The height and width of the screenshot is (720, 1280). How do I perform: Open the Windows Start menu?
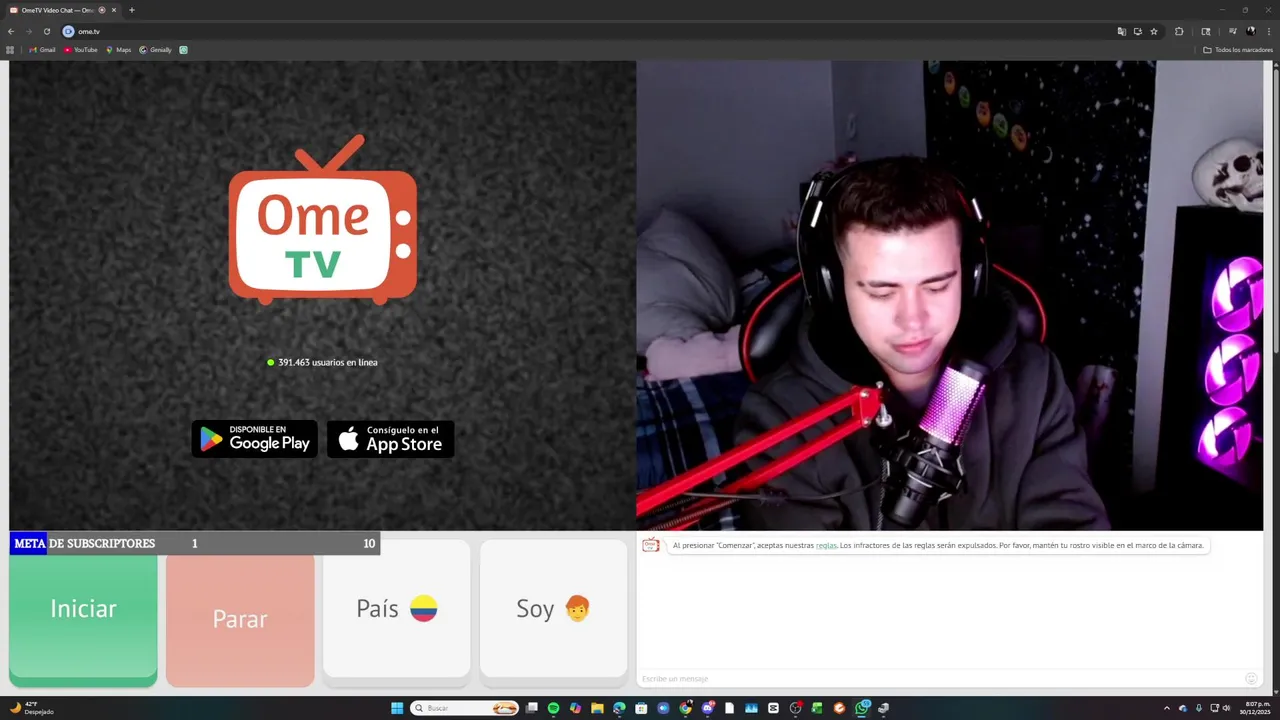pyautogui.click(x=397, y=708)
